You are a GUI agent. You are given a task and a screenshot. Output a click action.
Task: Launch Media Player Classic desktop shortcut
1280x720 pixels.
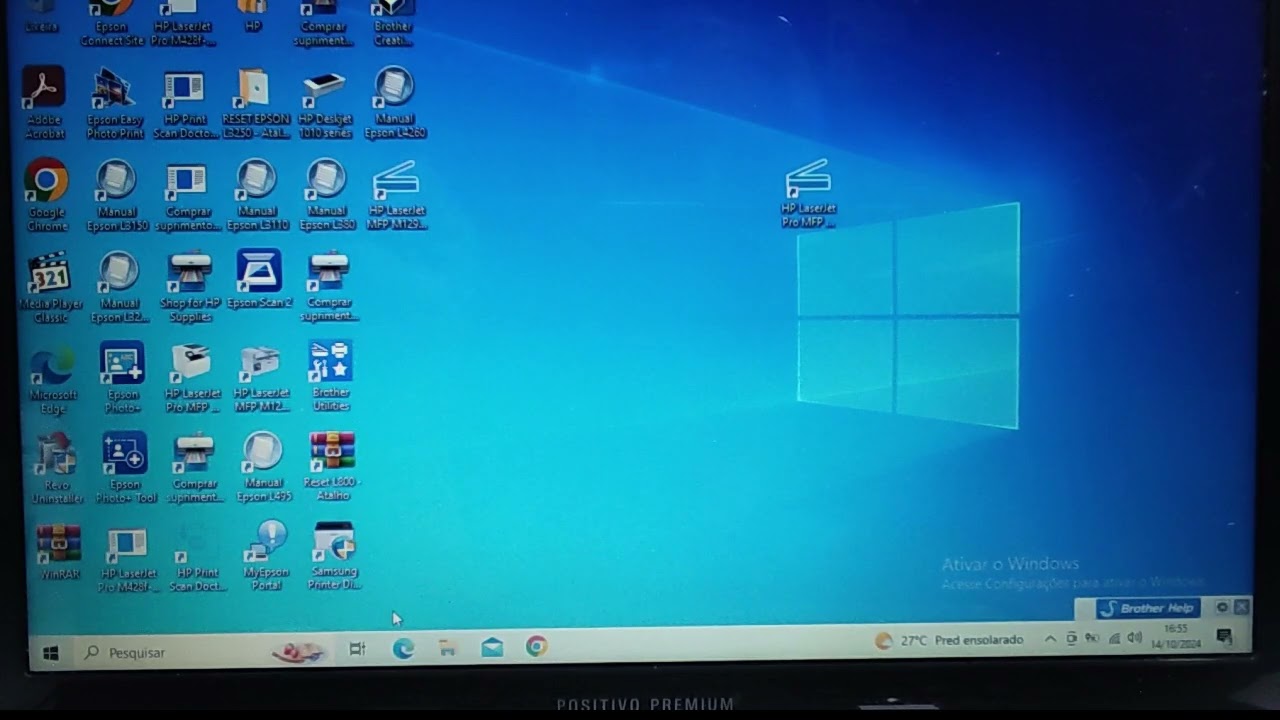click(49, 286)
